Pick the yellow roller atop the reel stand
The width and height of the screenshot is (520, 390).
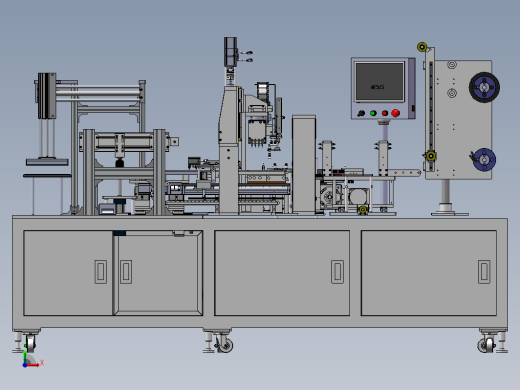pos(422,47)
